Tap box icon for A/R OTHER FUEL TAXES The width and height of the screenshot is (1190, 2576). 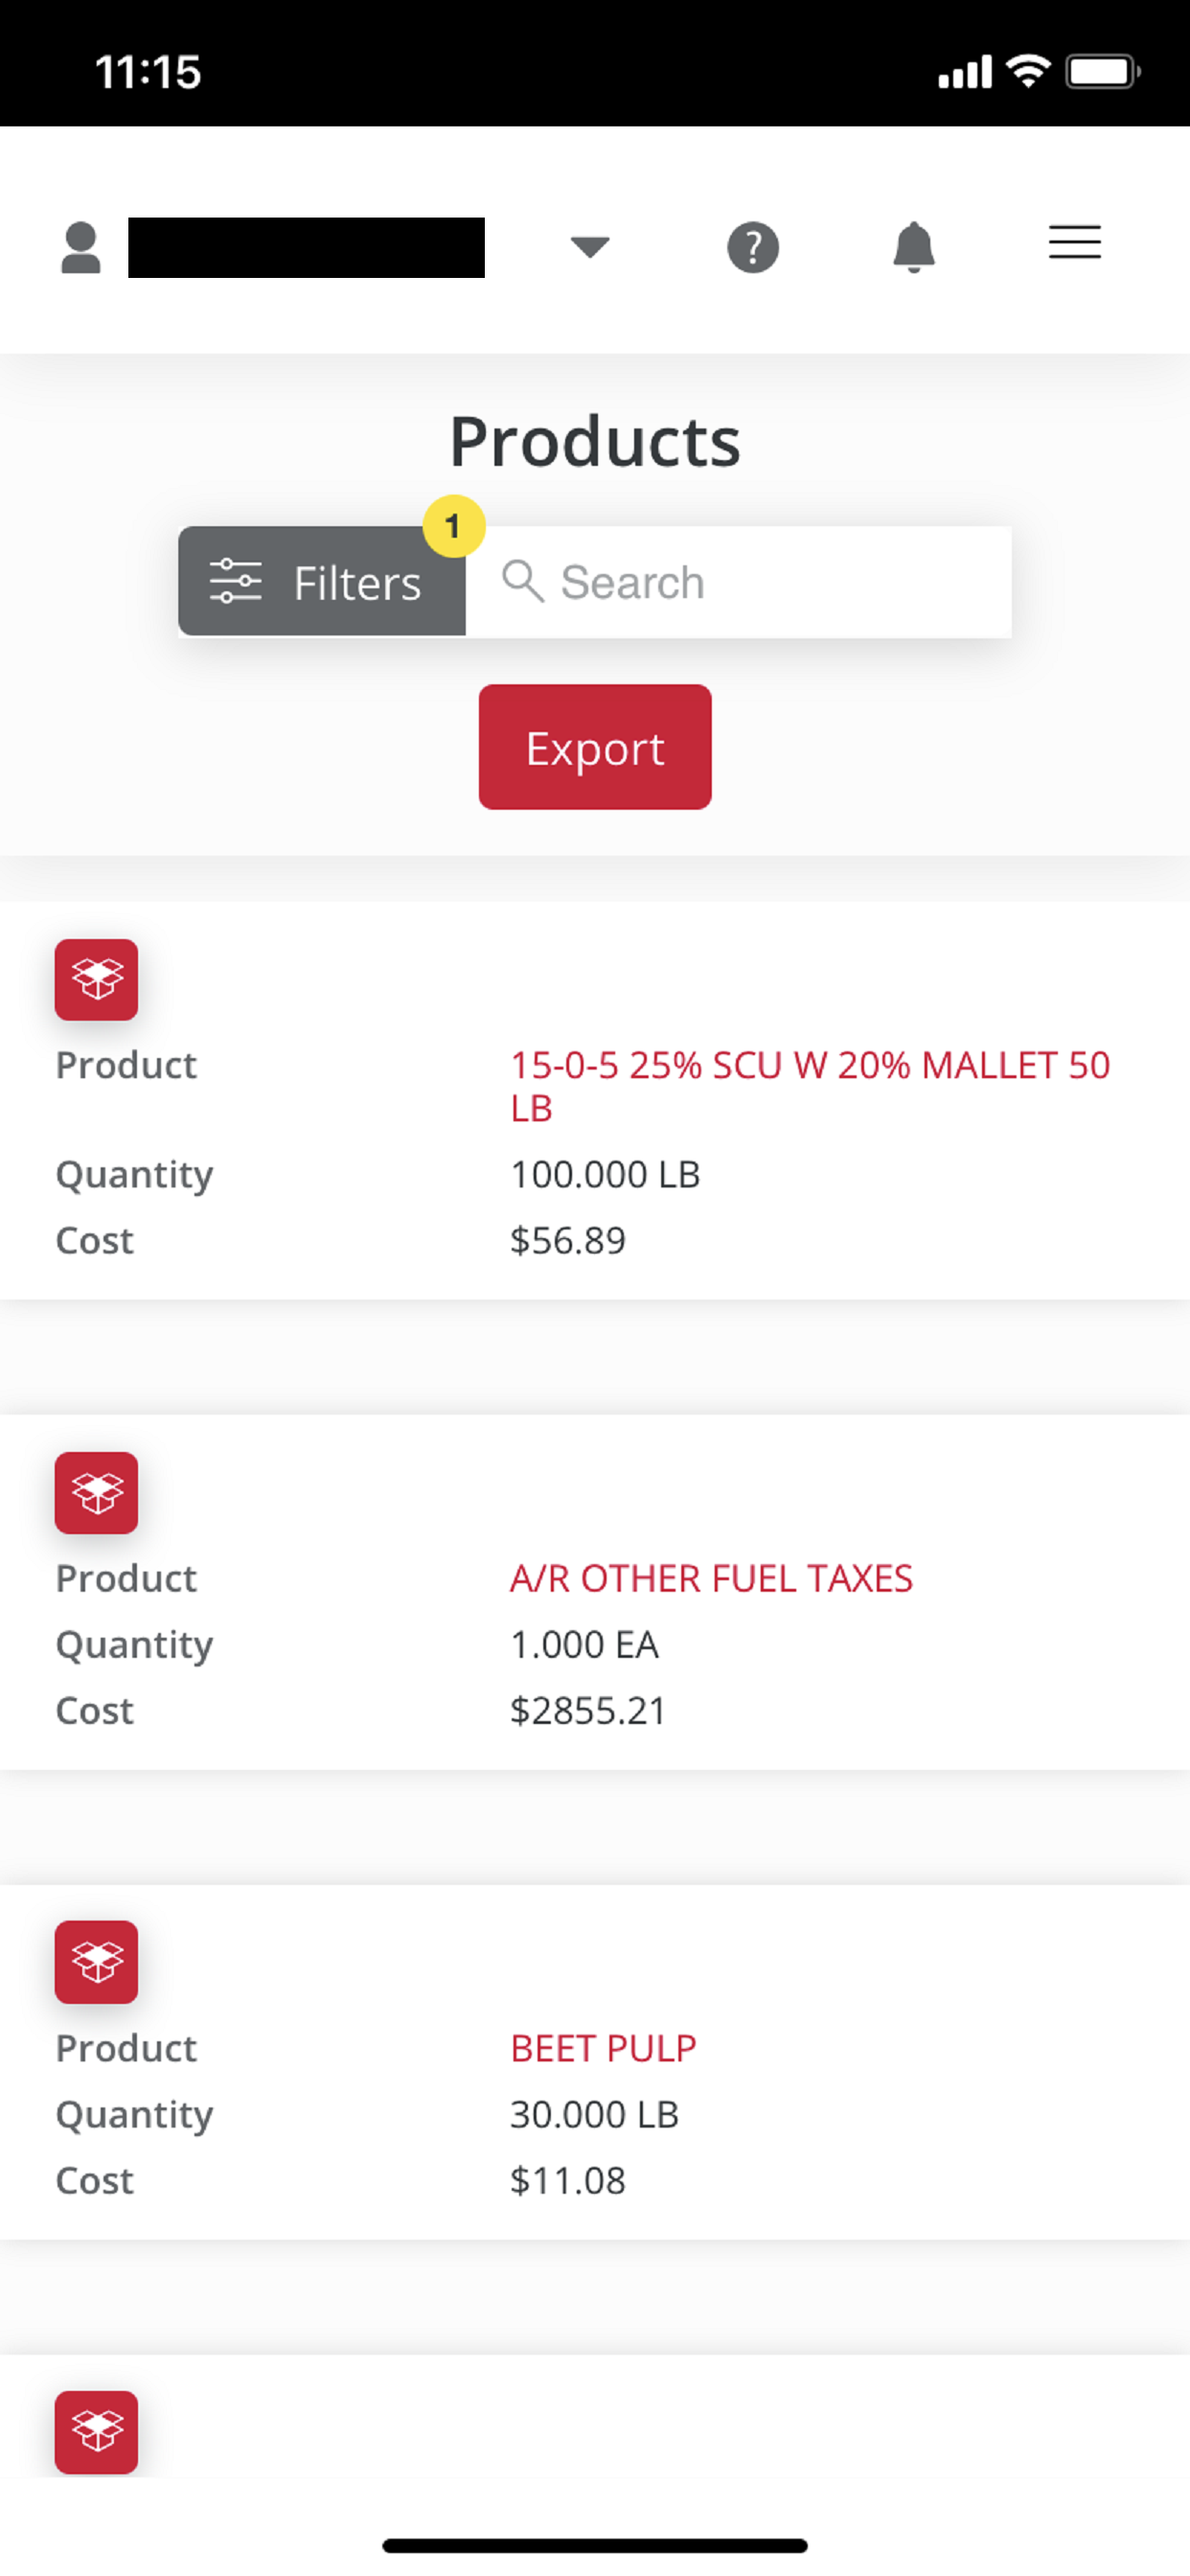pos(97,1493)
